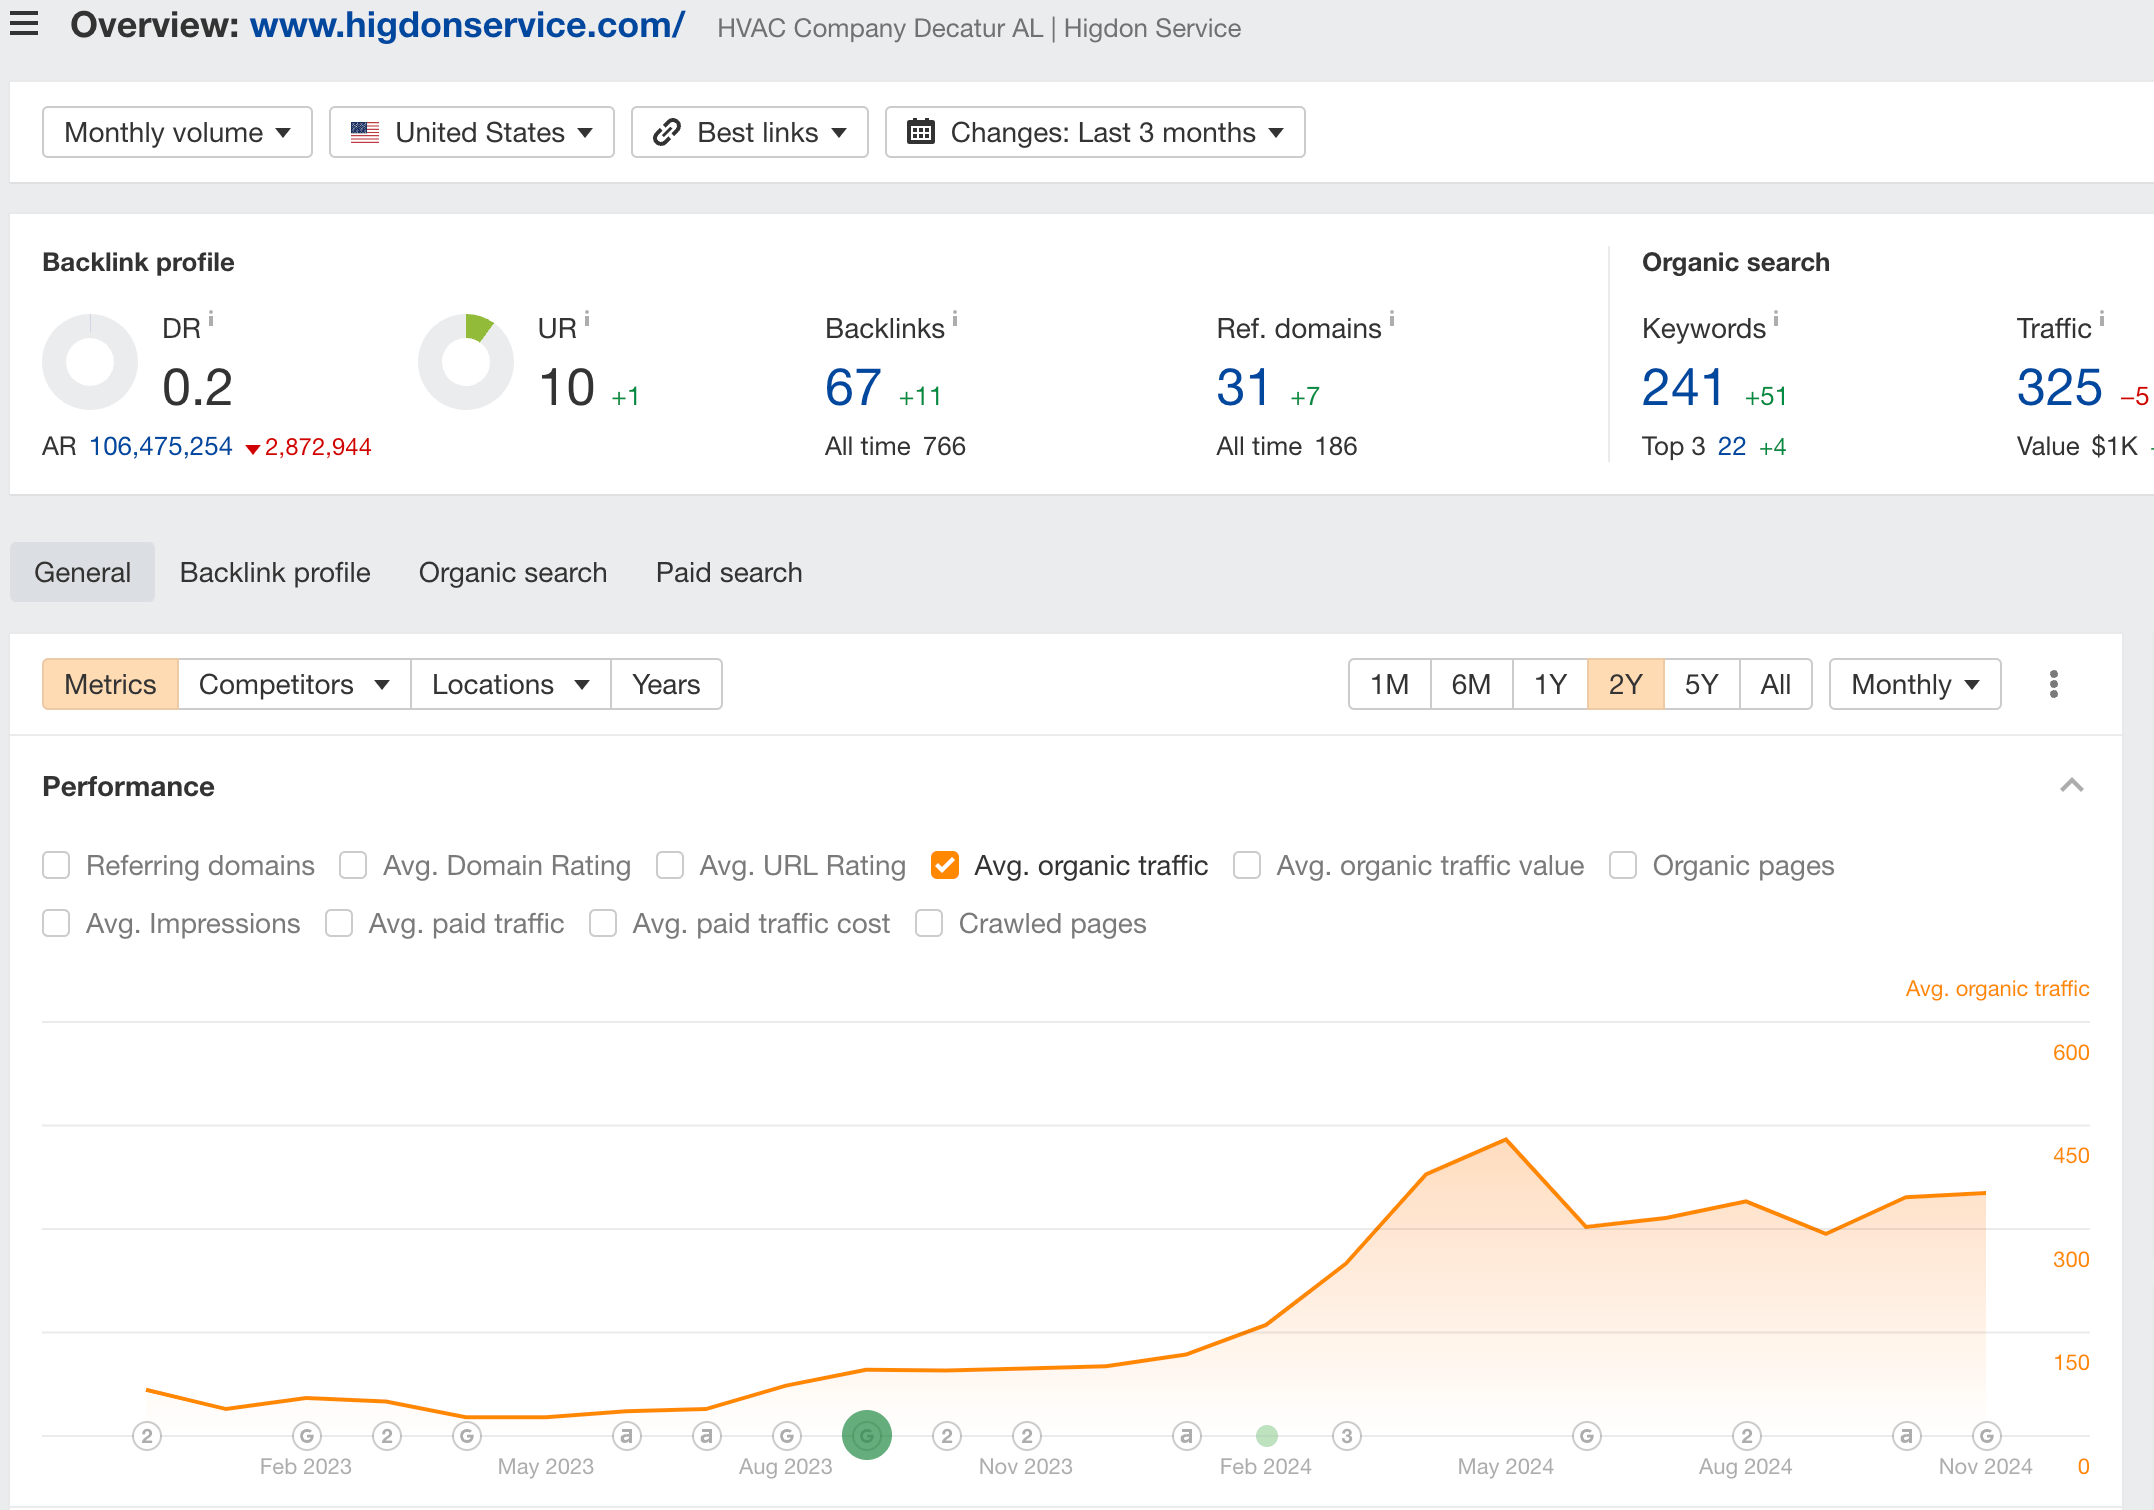2154x1510 pixels.
Task: Click the chain link icon beside Best links
Action: tap(667, 132)
